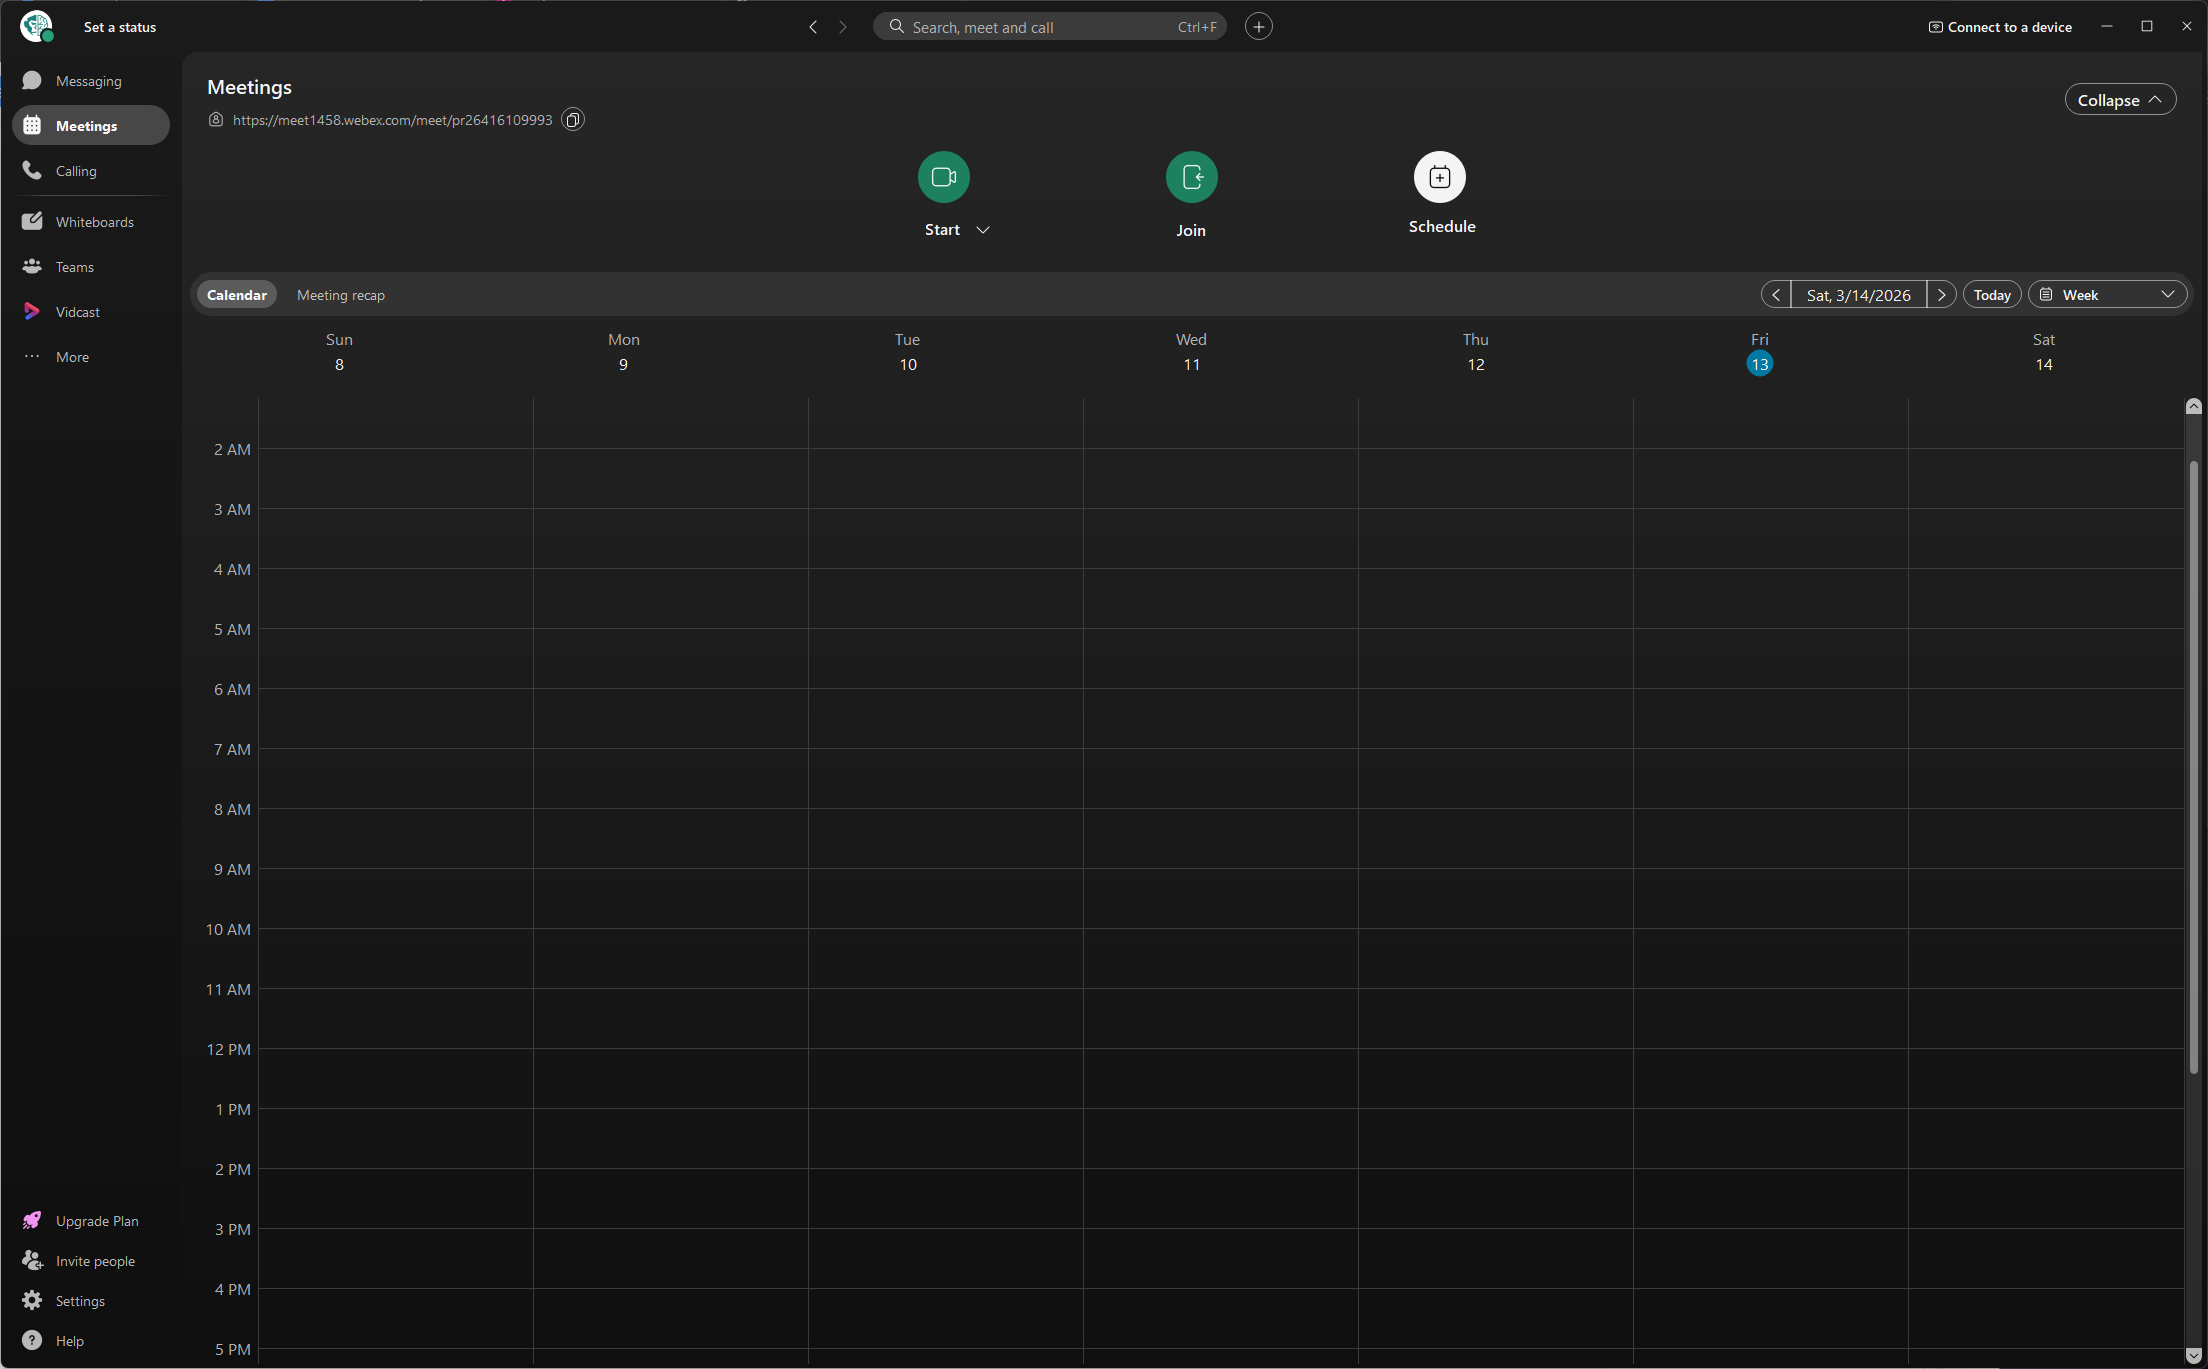
Task: Click the plus icon beside search
Action: 1258,27
